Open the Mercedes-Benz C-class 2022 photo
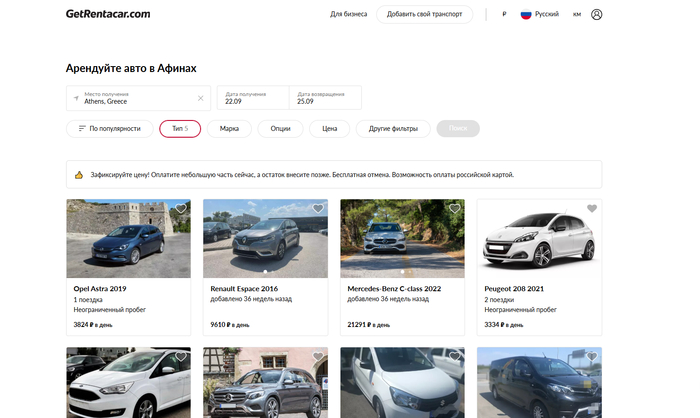 click(x=402, y=239)
